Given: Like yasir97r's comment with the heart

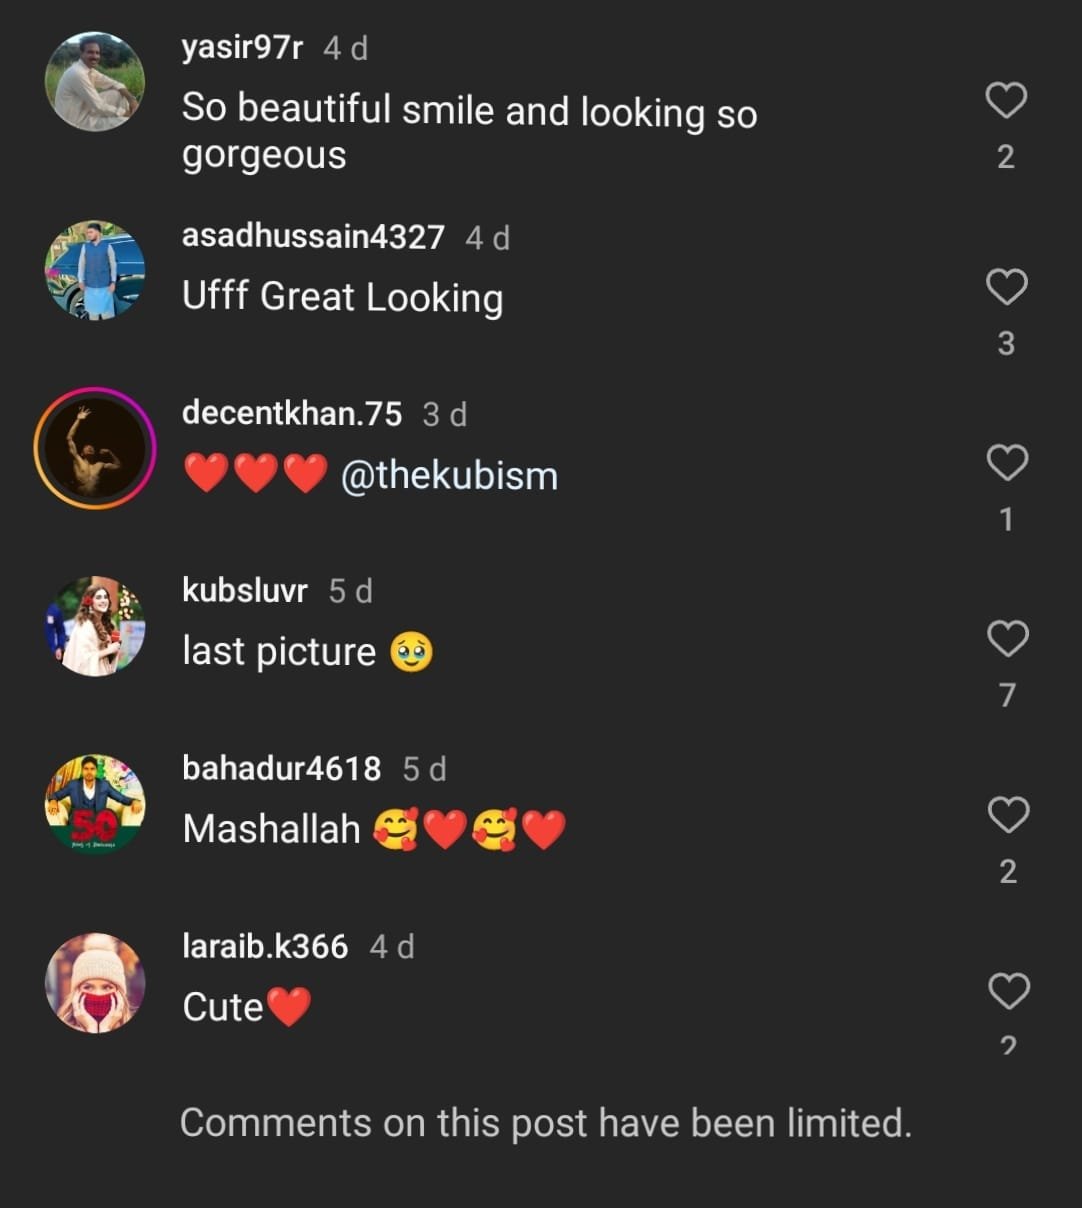Looking at the screenshot, I should click(1006, 101).
